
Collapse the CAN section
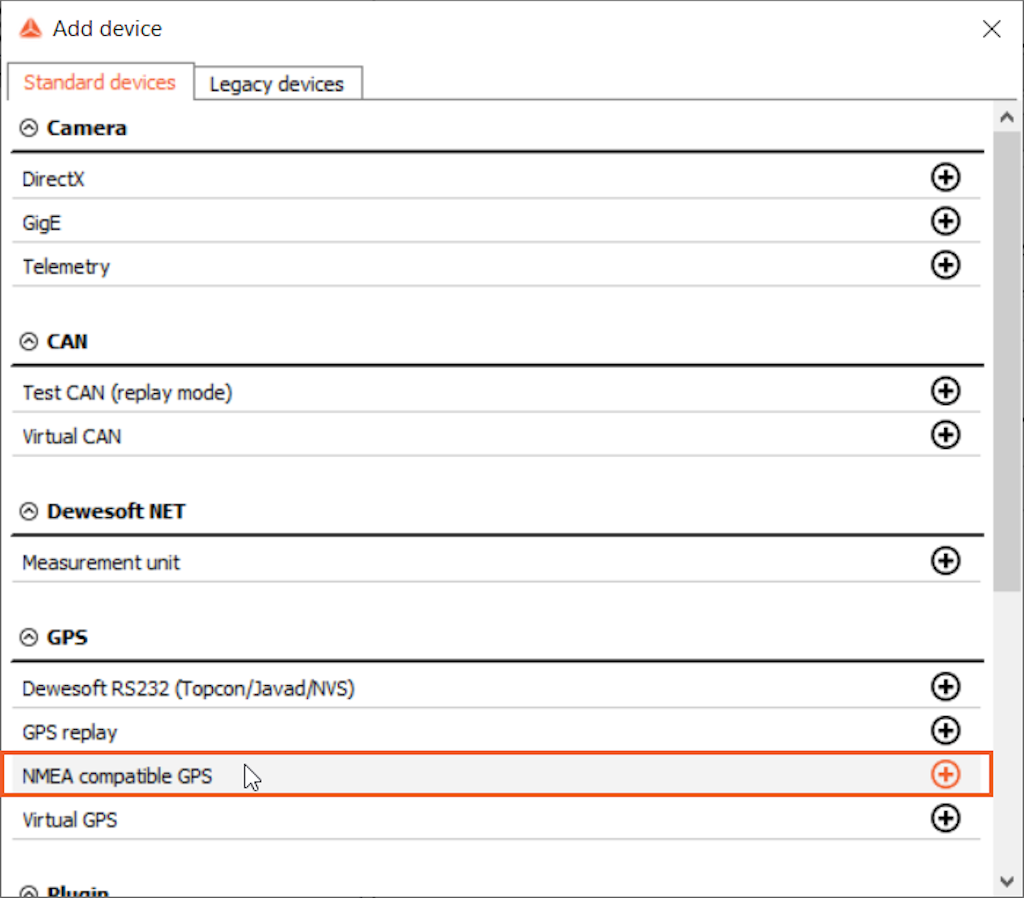[29, 342]
